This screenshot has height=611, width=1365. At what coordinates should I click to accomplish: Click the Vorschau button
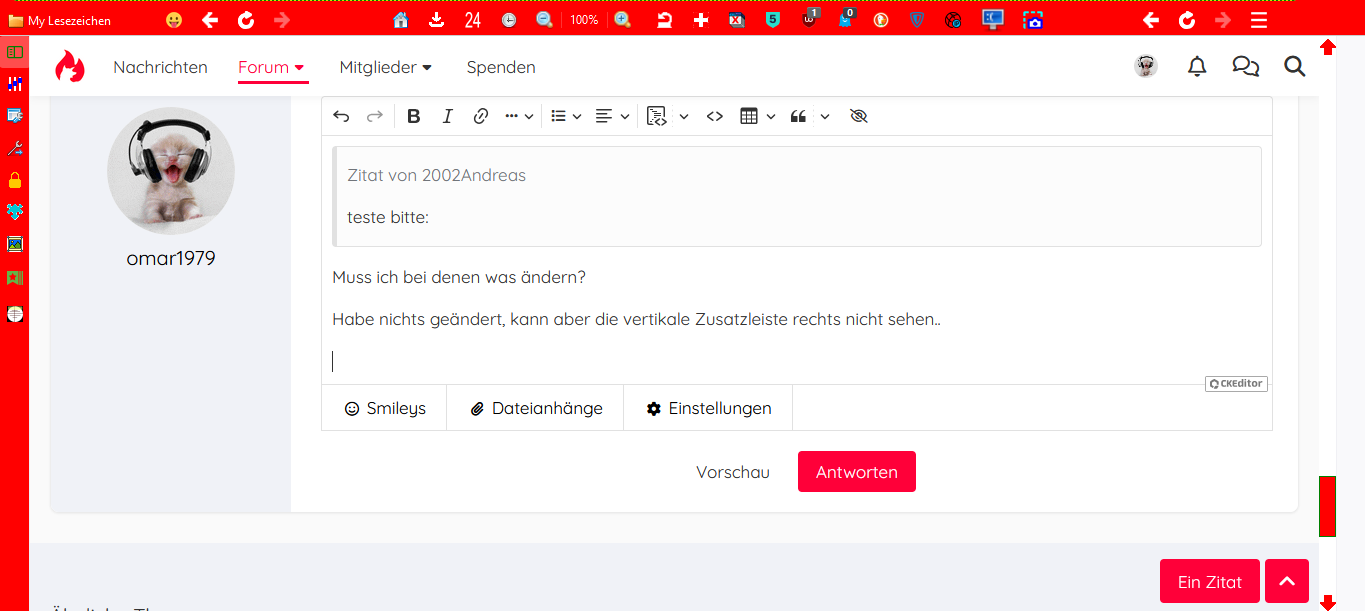[x=733, y=472]
